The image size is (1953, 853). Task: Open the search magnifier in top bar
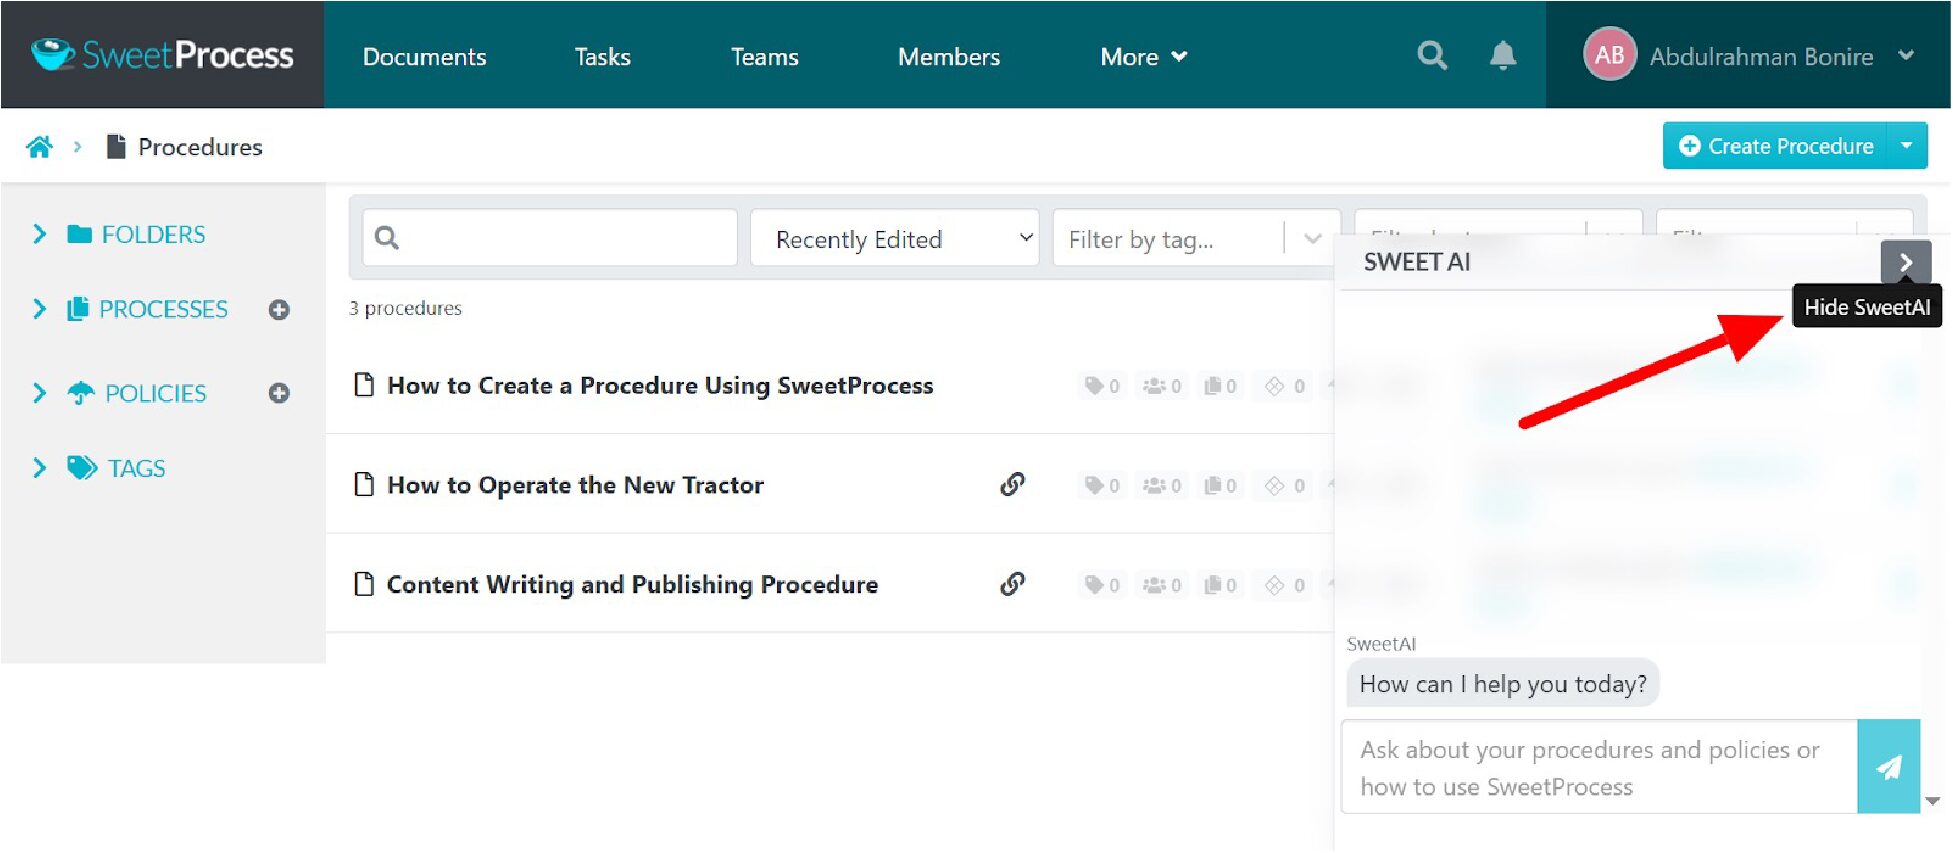coord(1432,55)
